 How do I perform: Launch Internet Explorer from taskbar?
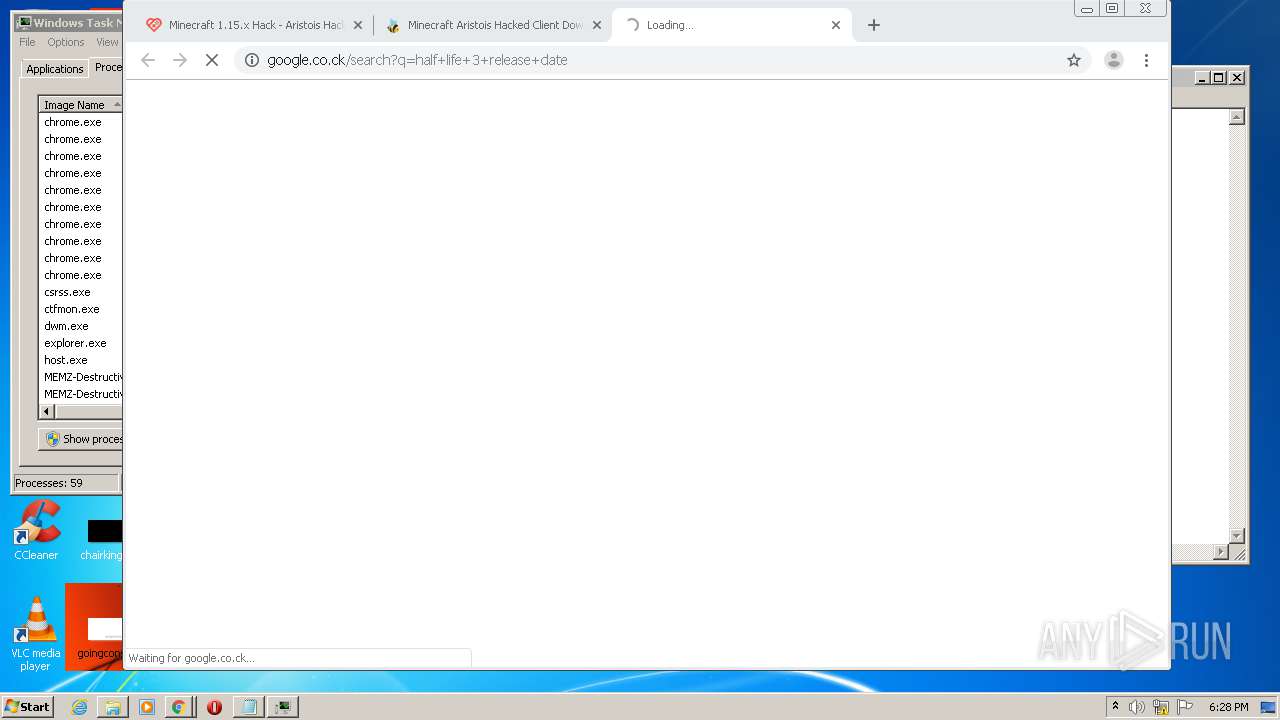click(x=79, y=707)
